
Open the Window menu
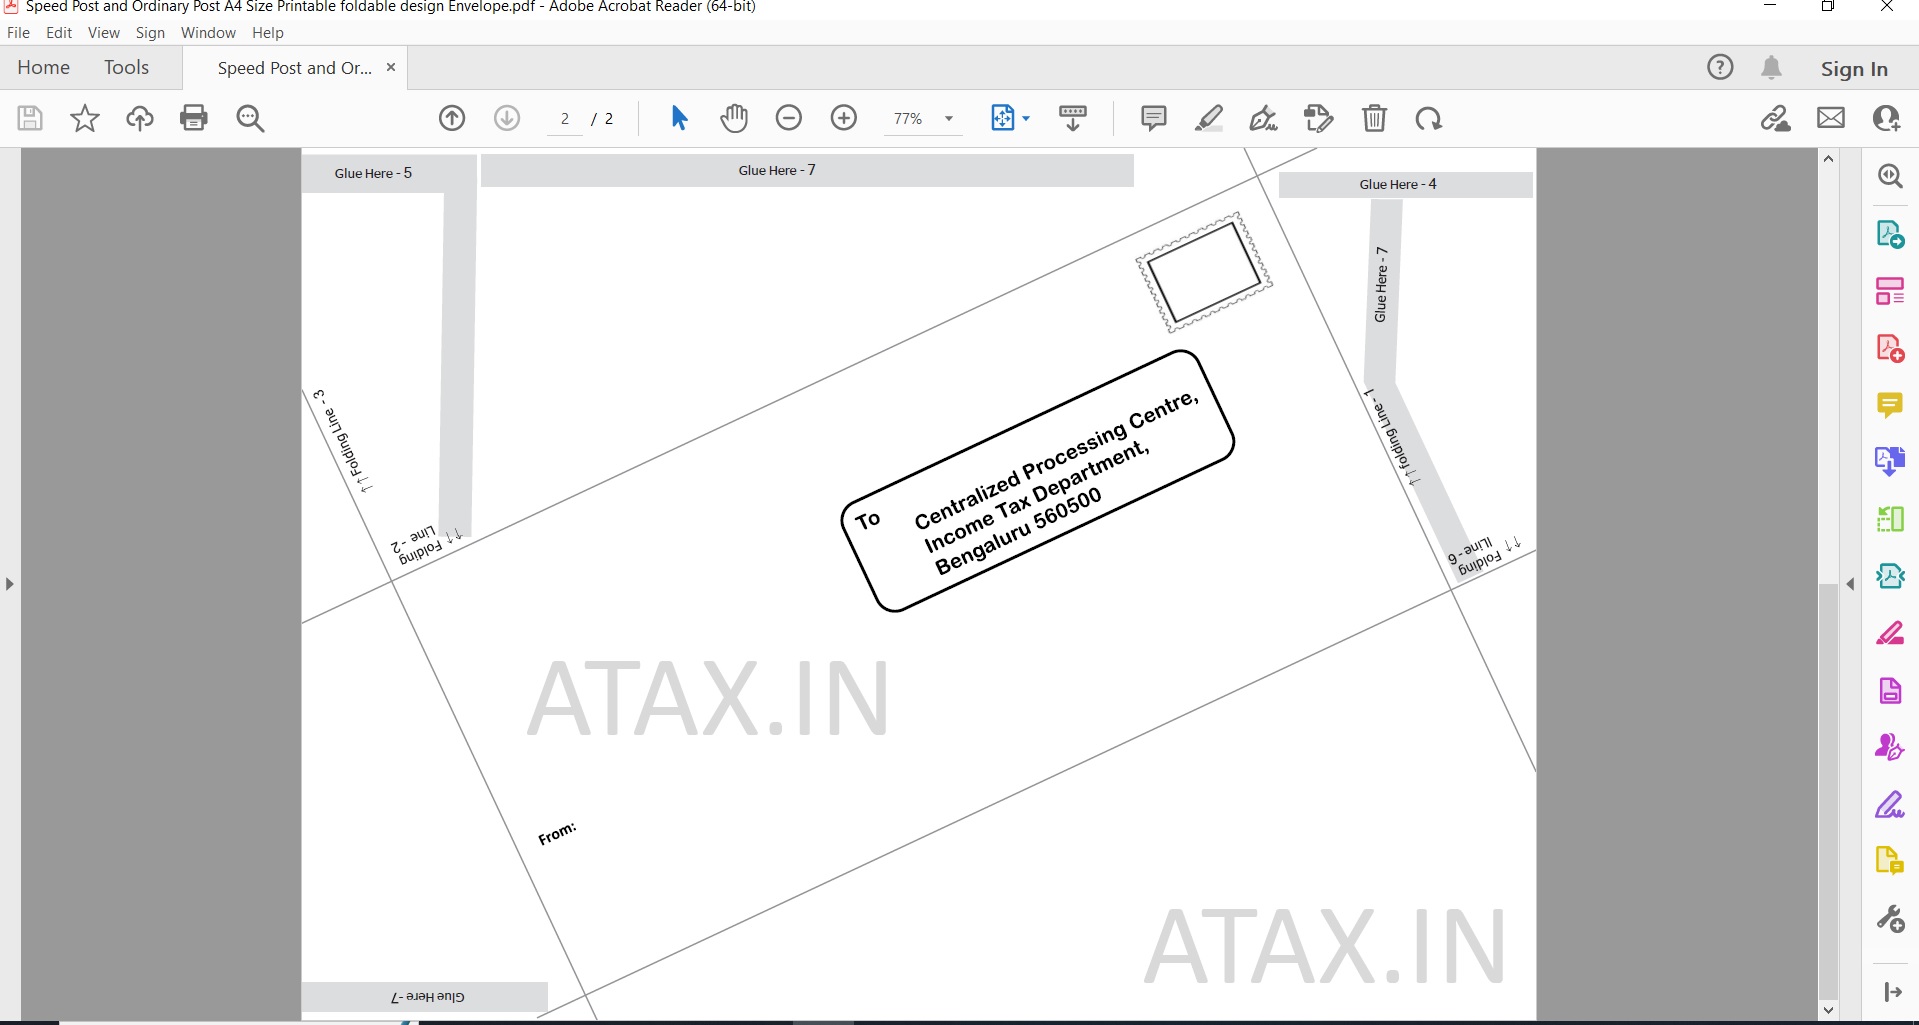pos(208,32)
